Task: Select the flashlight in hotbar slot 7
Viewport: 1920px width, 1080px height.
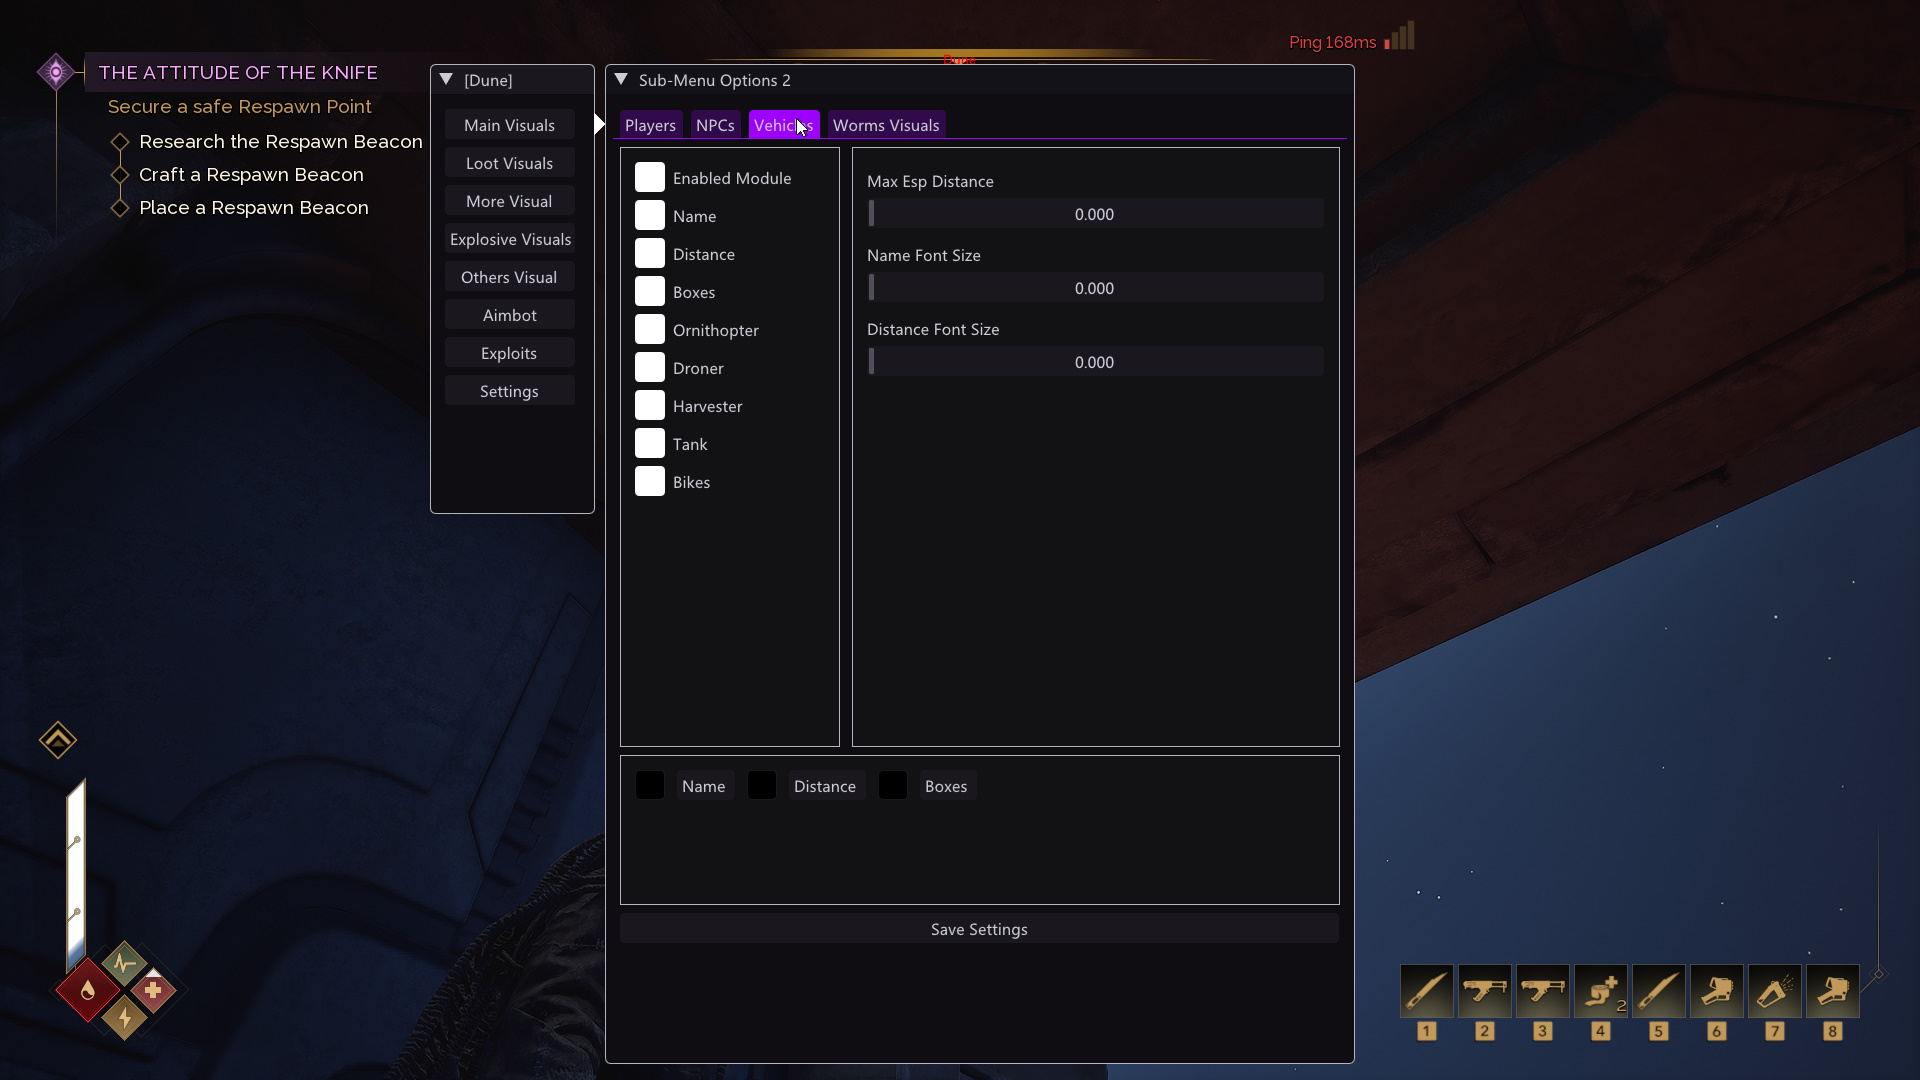Action: [1774, 991]
